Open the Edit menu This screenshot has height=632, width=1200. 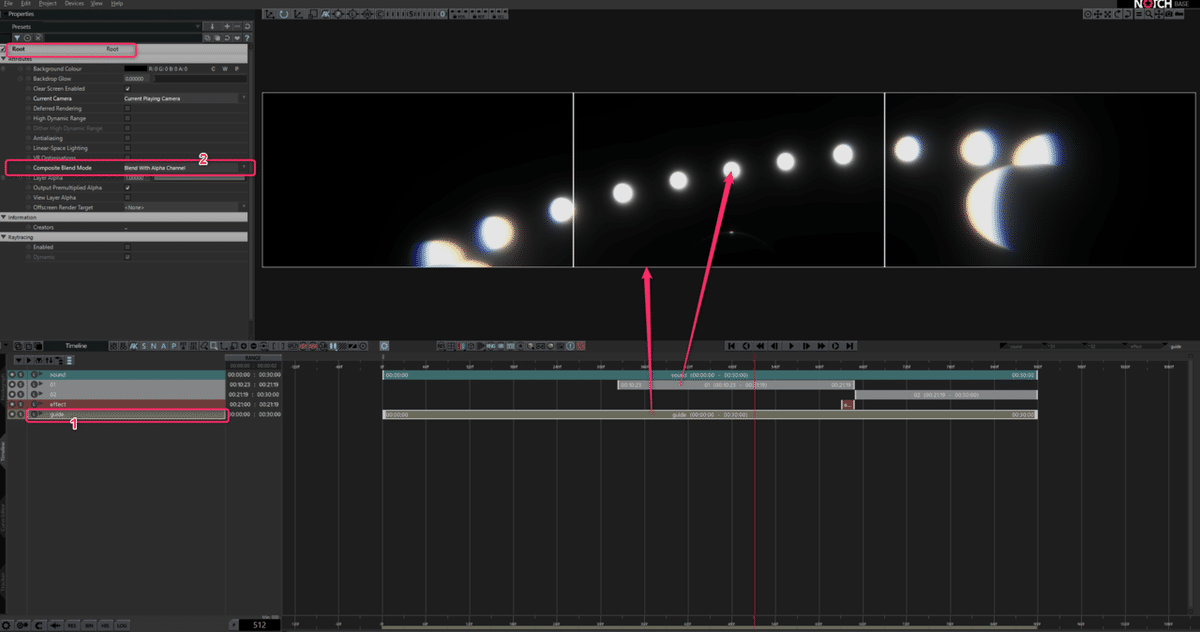25,4
